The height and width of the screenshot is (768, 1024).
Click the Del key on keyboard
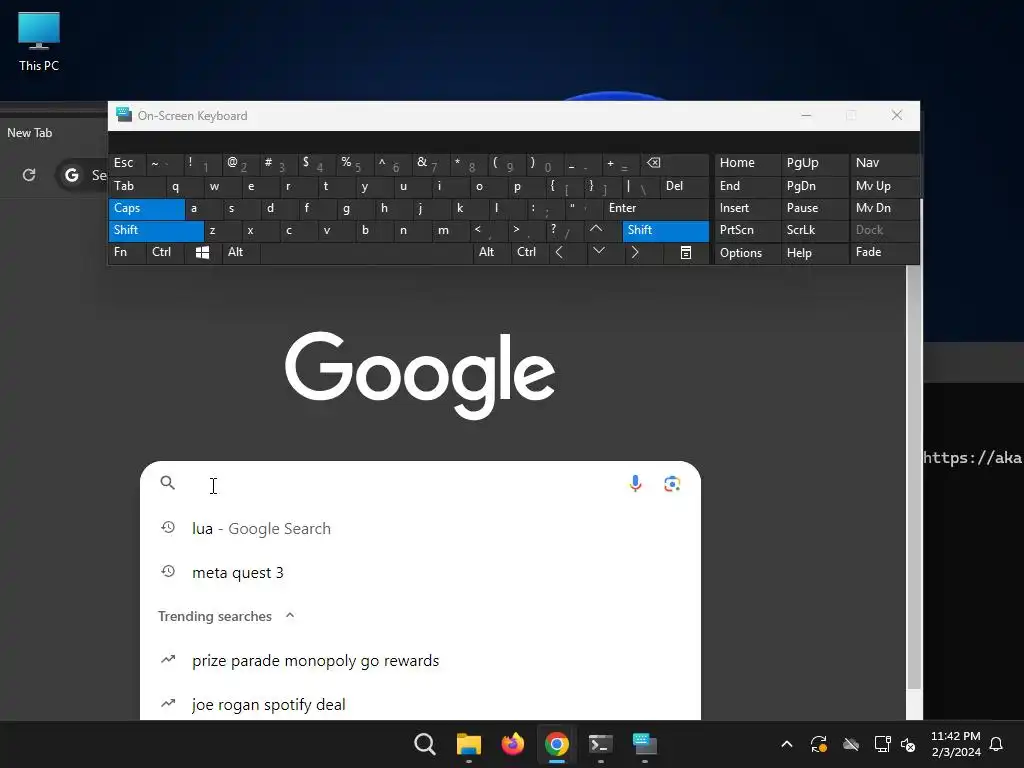pyautogui.click(x=684, y=186)
